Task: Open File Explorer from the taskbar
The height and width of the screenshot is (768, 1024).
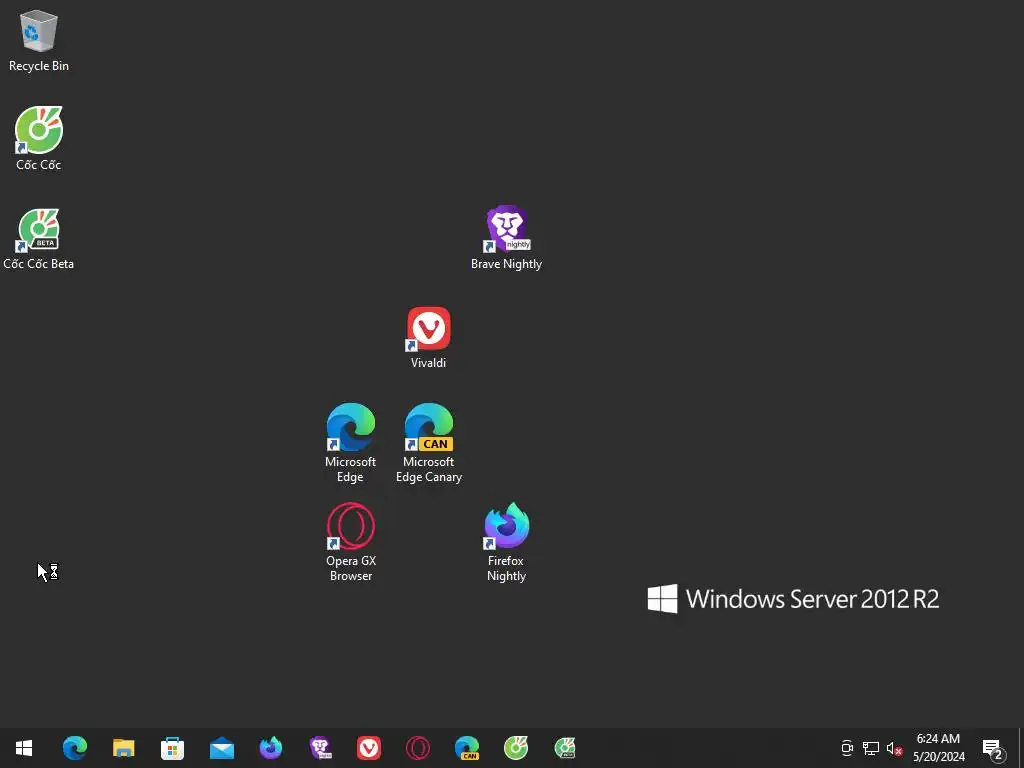Action: (123, 748)
